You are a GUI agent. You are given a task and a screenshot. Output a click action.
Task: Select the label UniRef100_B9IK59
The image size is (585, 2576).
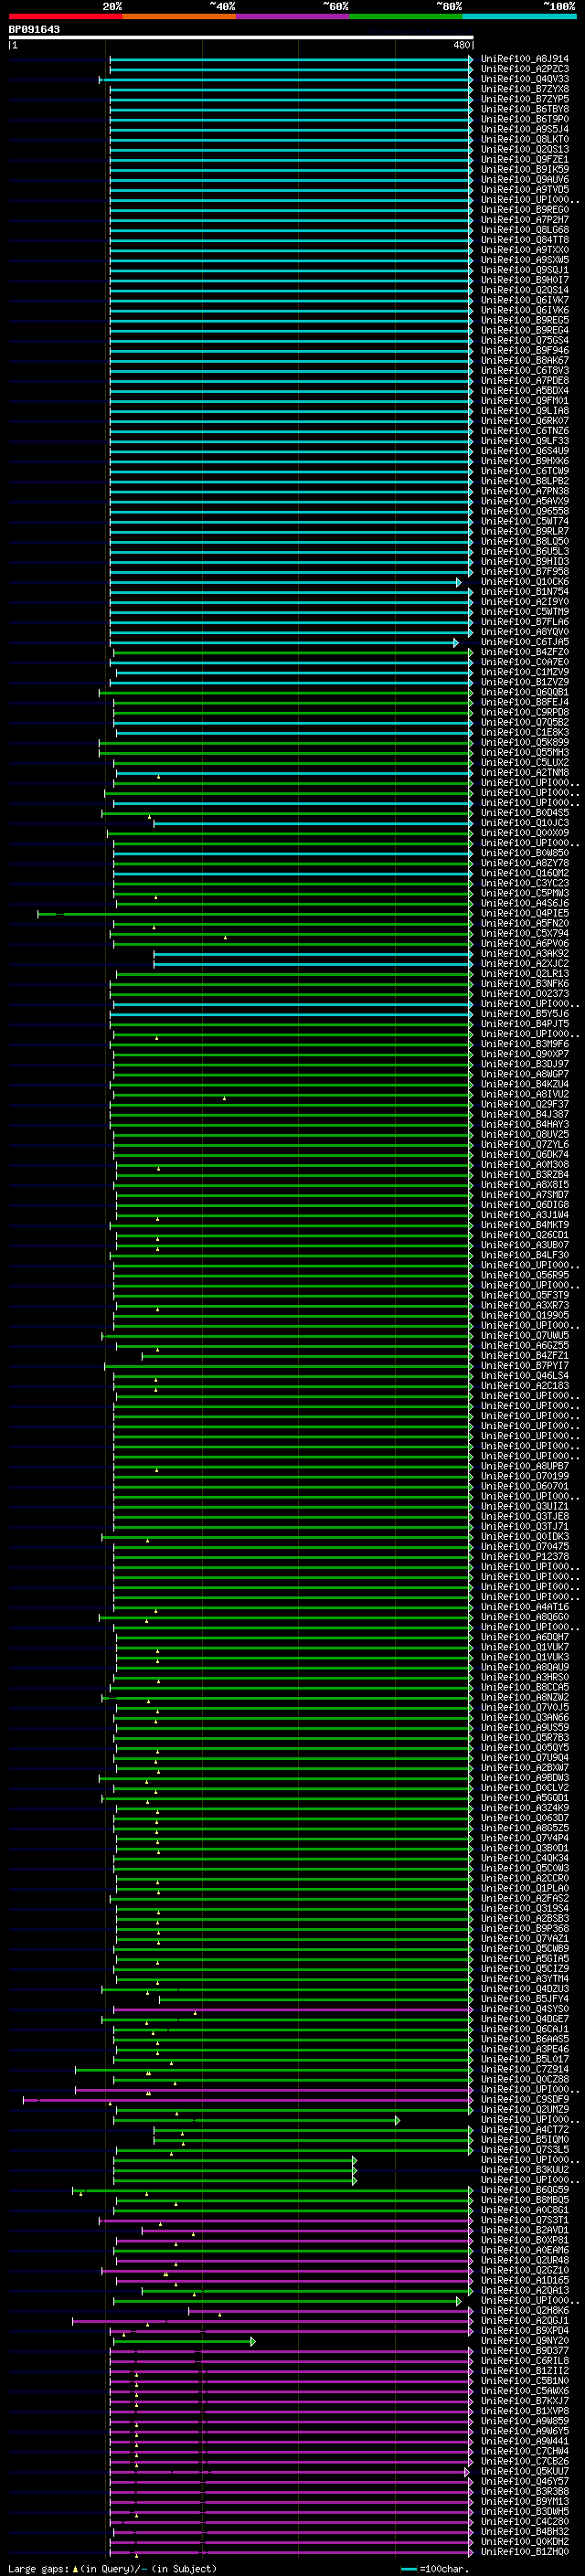click(x=524, y=169)
